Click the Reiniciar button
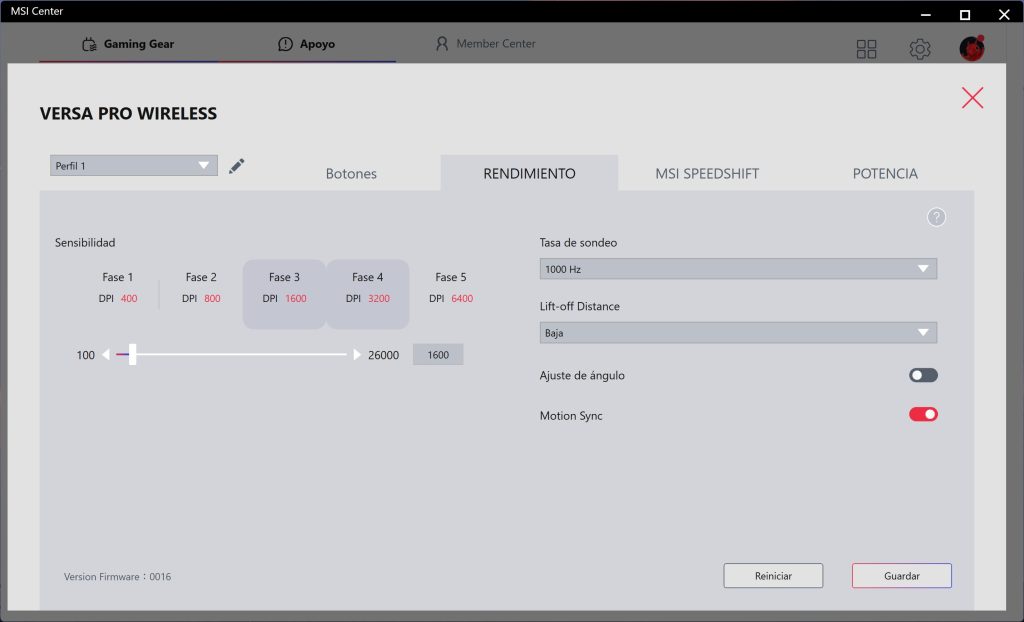 point(773,576)
